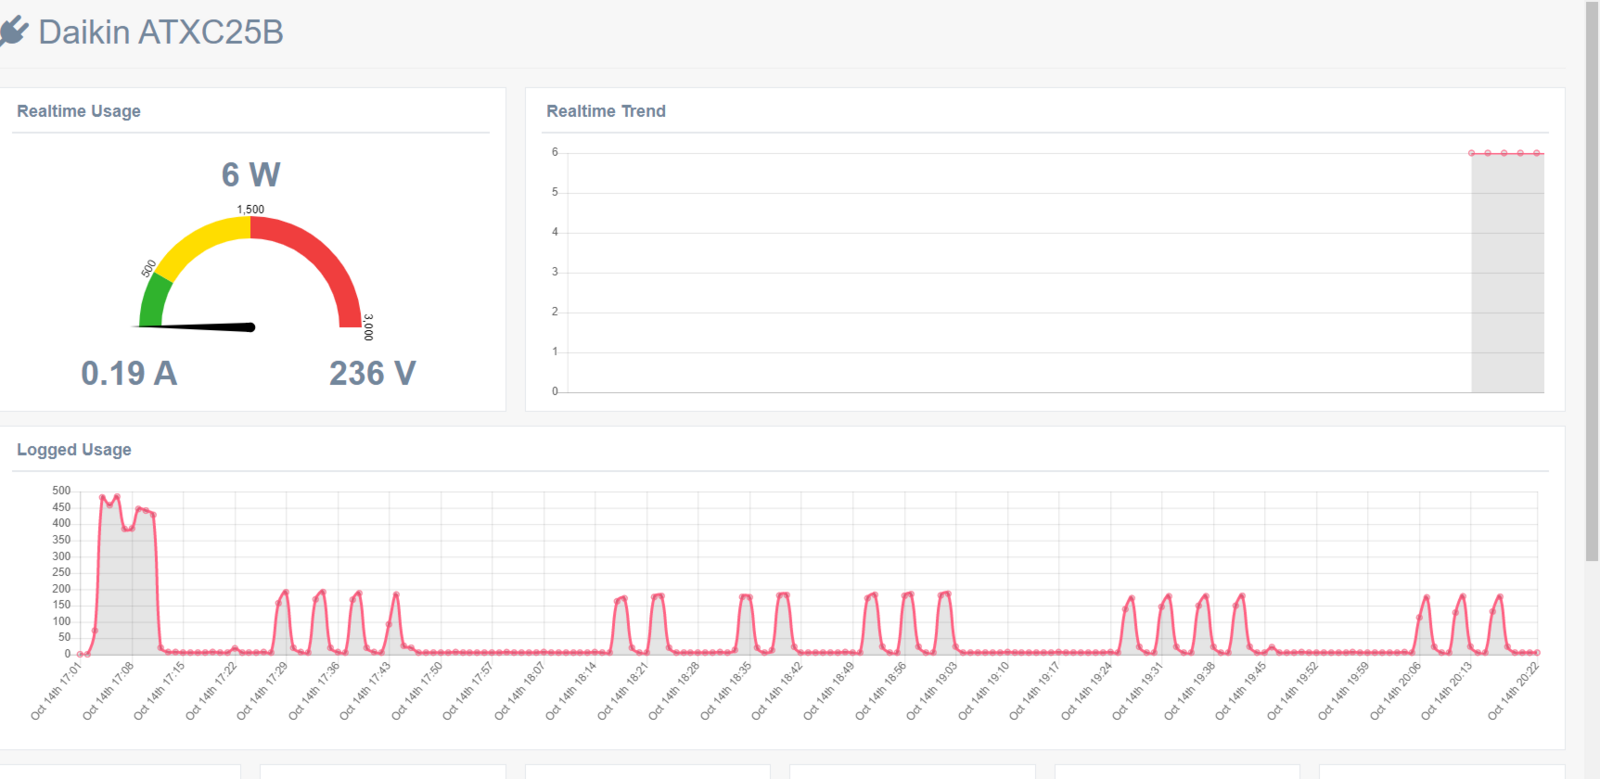Click the Oct 14th 18:35 time label
Viewport: 1600px width, 779px height.
coord(726,690)
